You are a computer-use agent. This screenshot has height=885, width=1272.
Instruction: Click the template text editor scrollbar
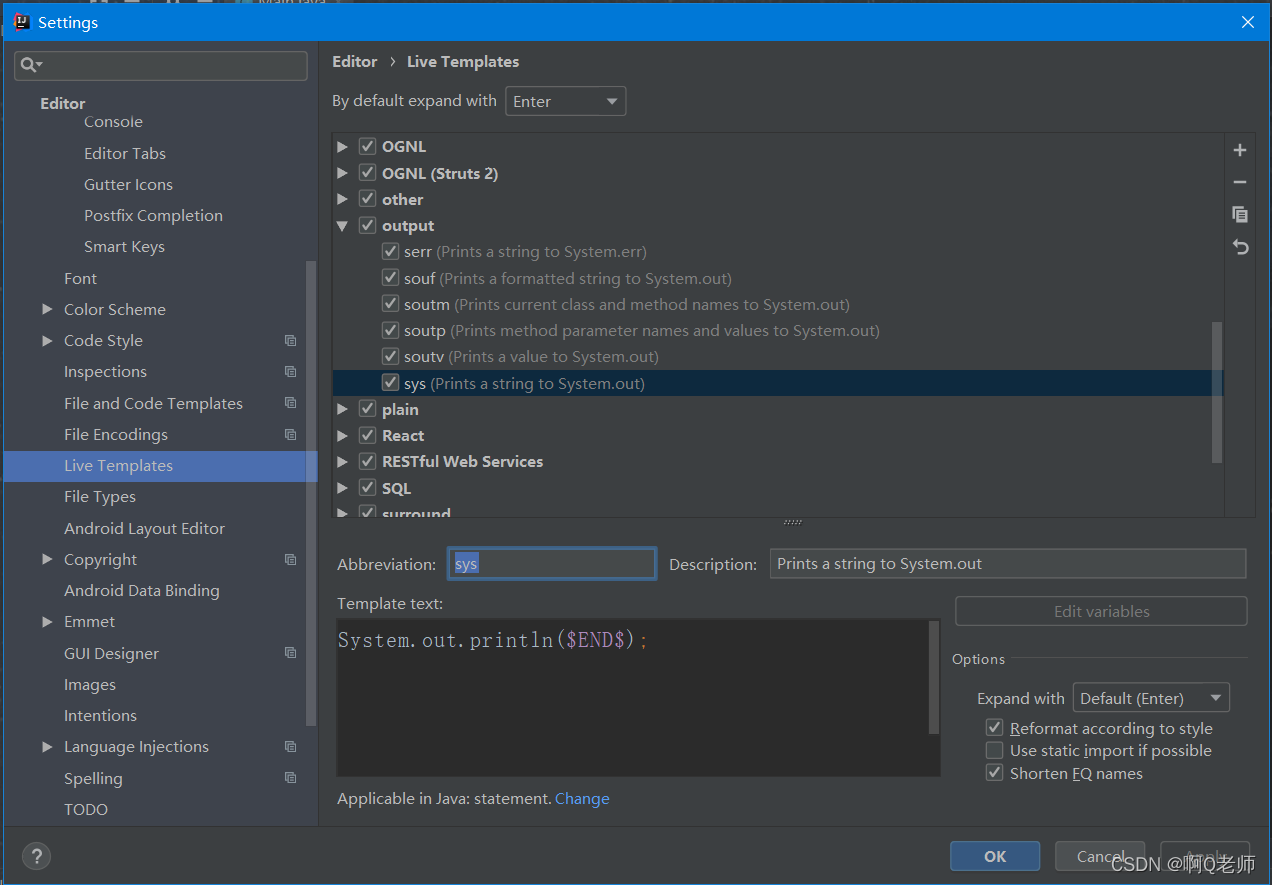pyautogui.click(x=934, y=678)
